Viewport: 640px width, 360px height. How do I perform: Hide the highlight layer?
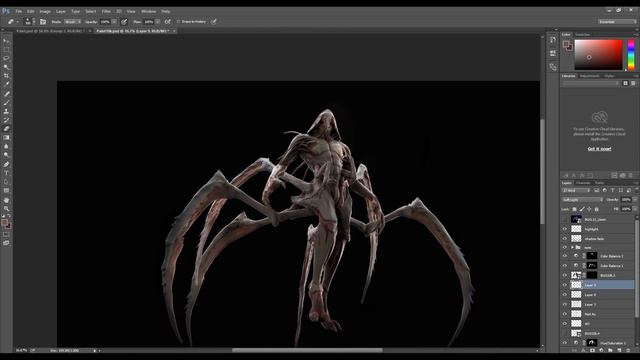tap(565, 229)
